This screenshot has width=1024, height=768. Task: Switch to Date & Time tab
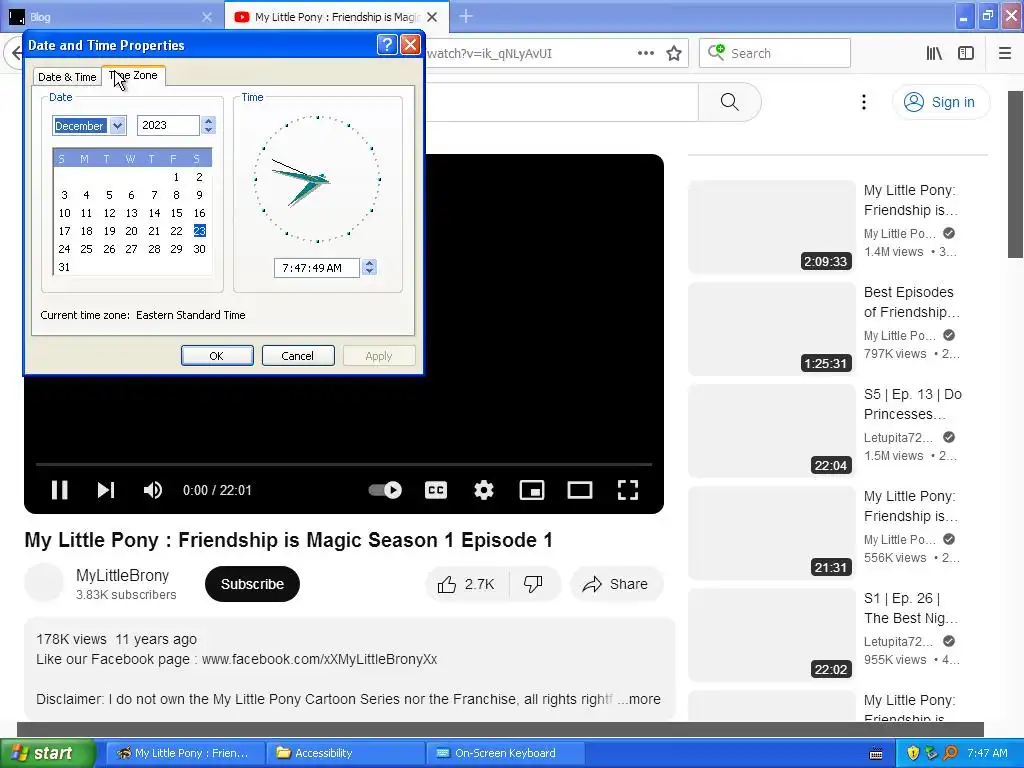67,77
